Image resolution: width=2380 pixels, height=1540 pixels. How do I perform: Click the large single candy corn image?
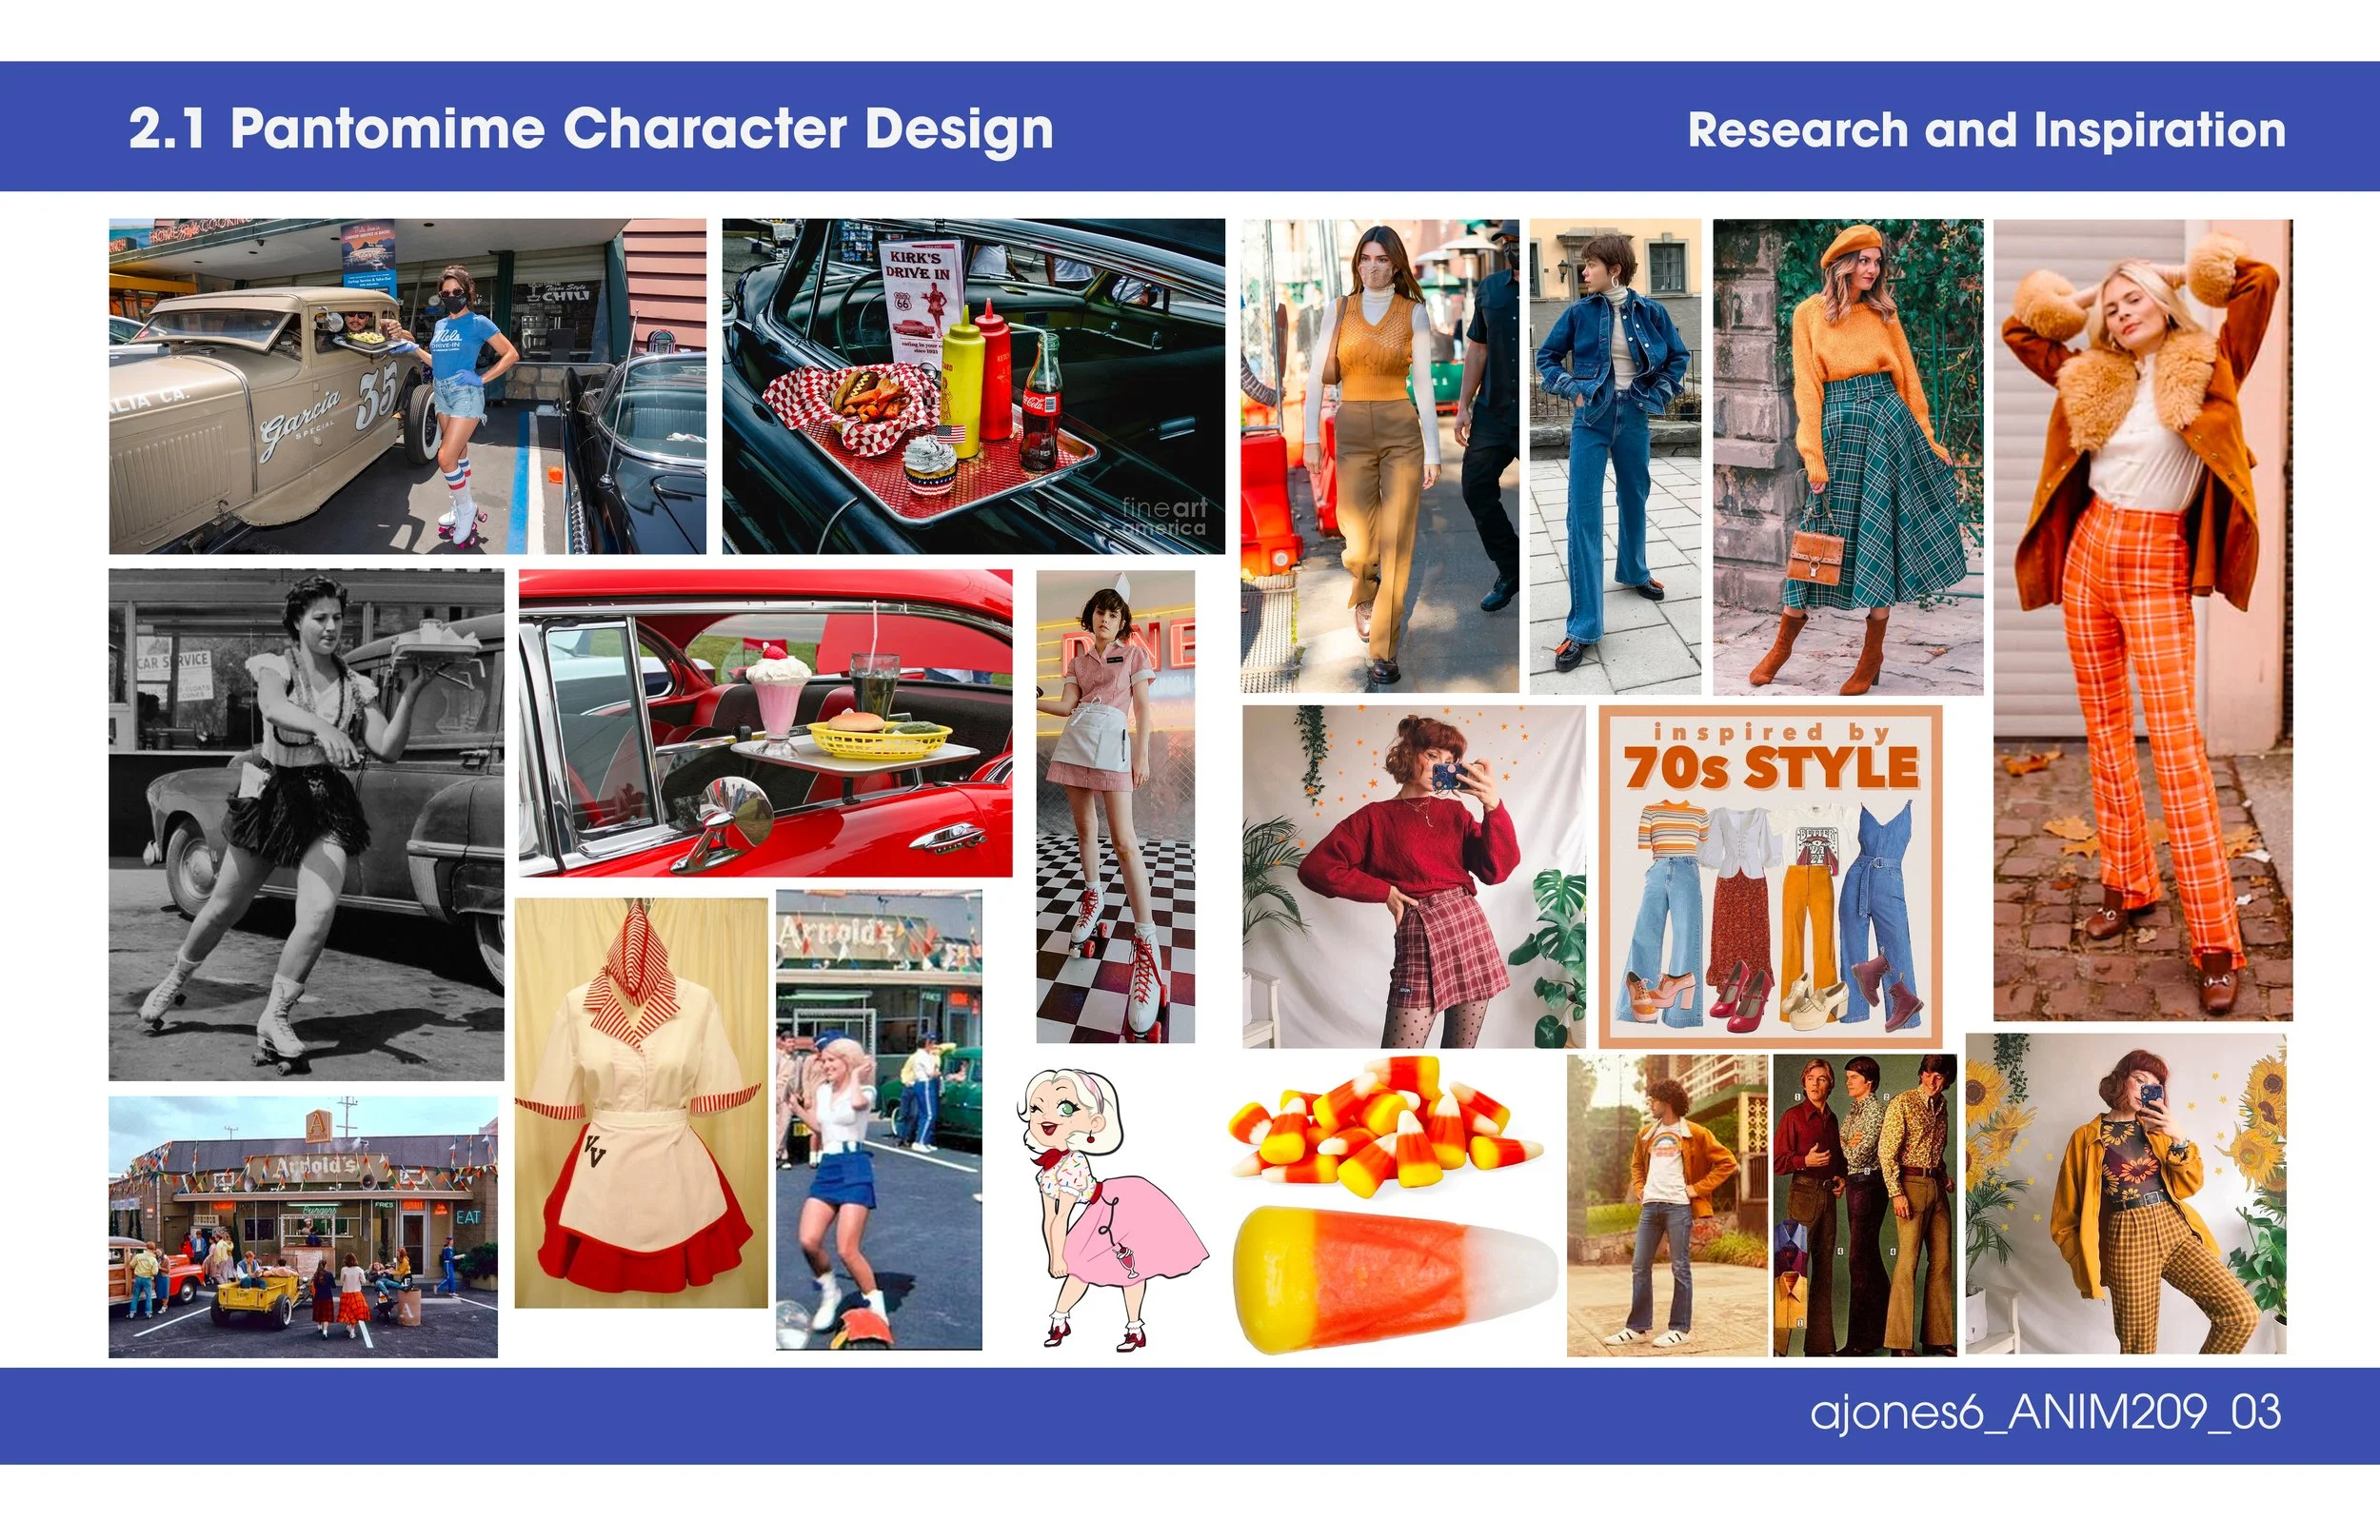(x=1395, y=1279)
